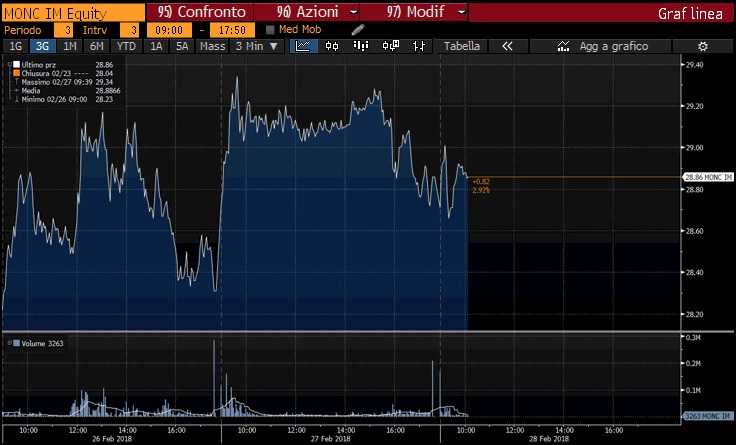The image size is (736, 445).
Task: Click the Tabella button
Action: pos(461,46)
